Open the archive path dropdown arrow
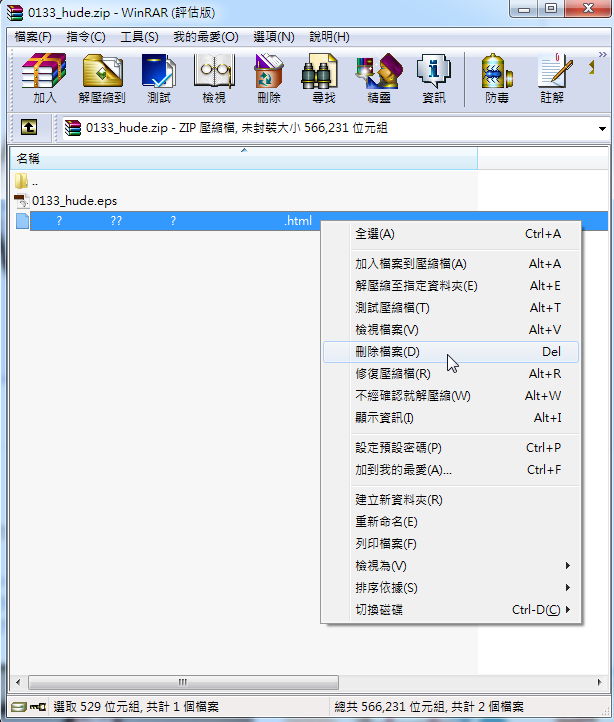The image size is (614, 722). pyautogui.click(x=602, y=128)
